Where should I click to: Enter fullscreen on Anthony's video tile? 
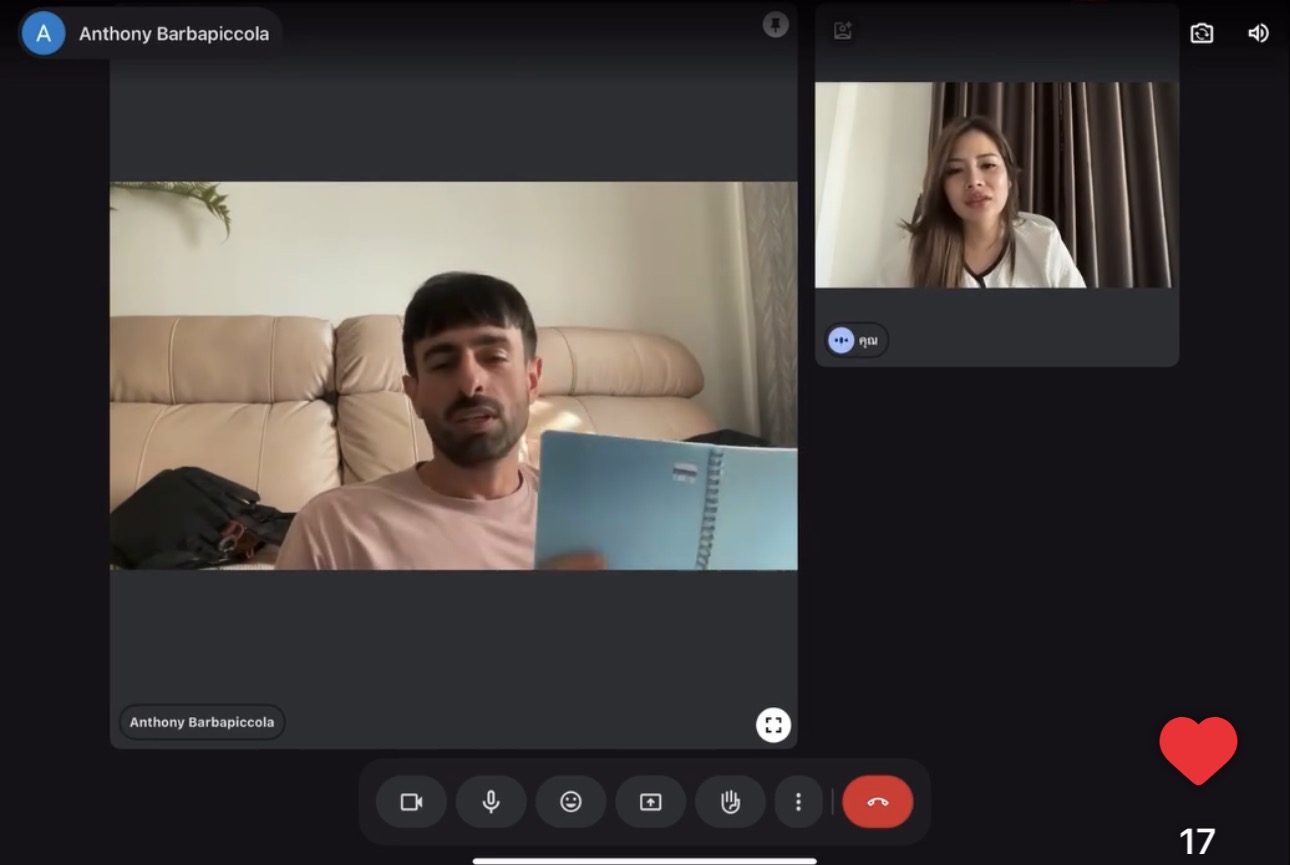773,725
